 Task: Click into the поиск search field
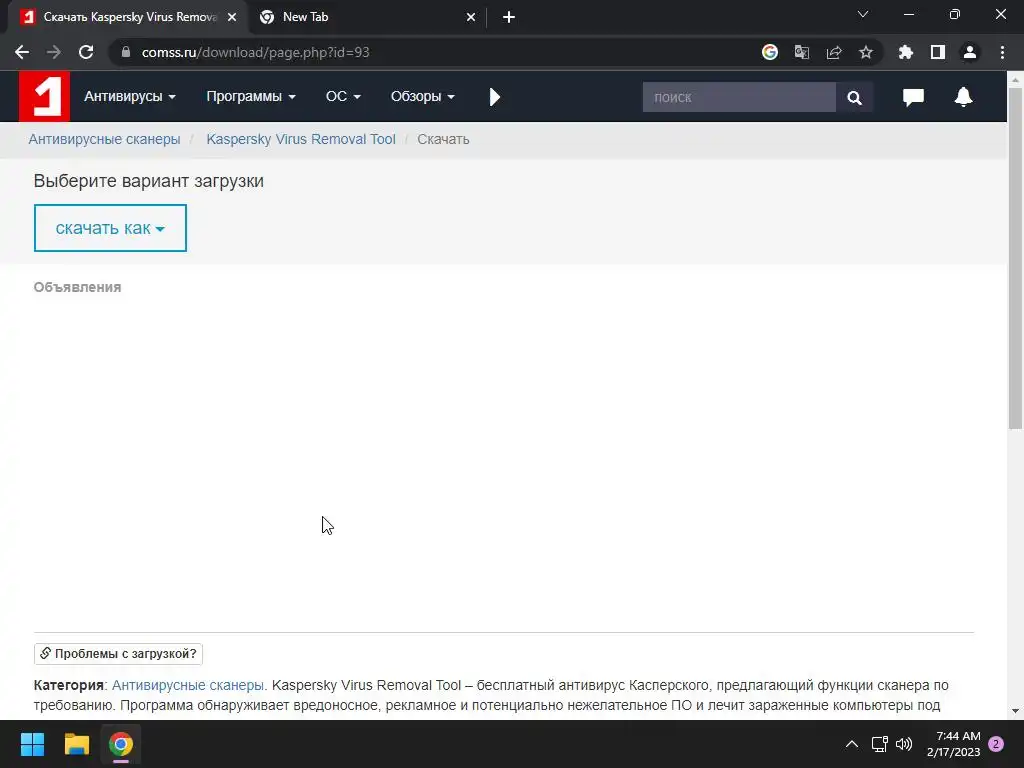pos(739,97)
